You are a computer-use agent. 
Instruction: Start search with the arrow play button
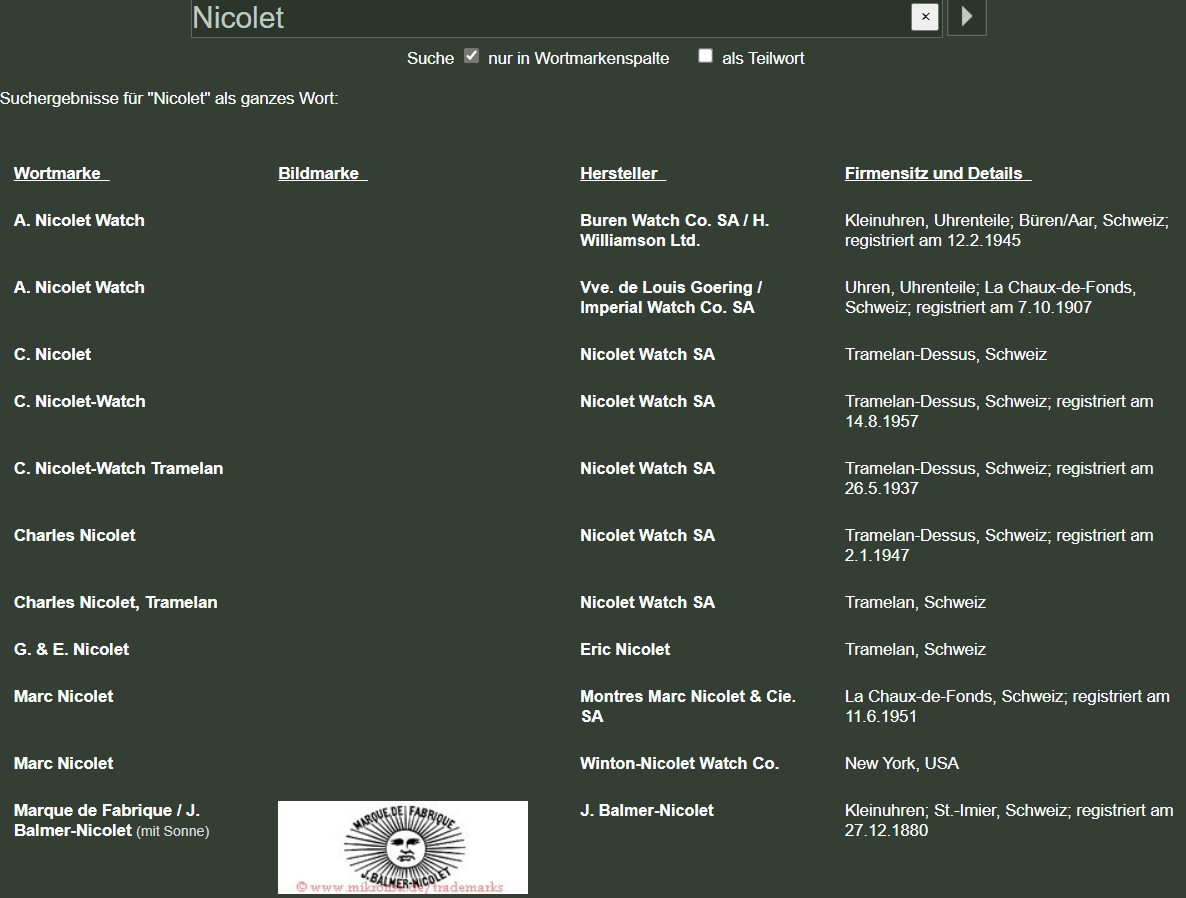(967, 17)
